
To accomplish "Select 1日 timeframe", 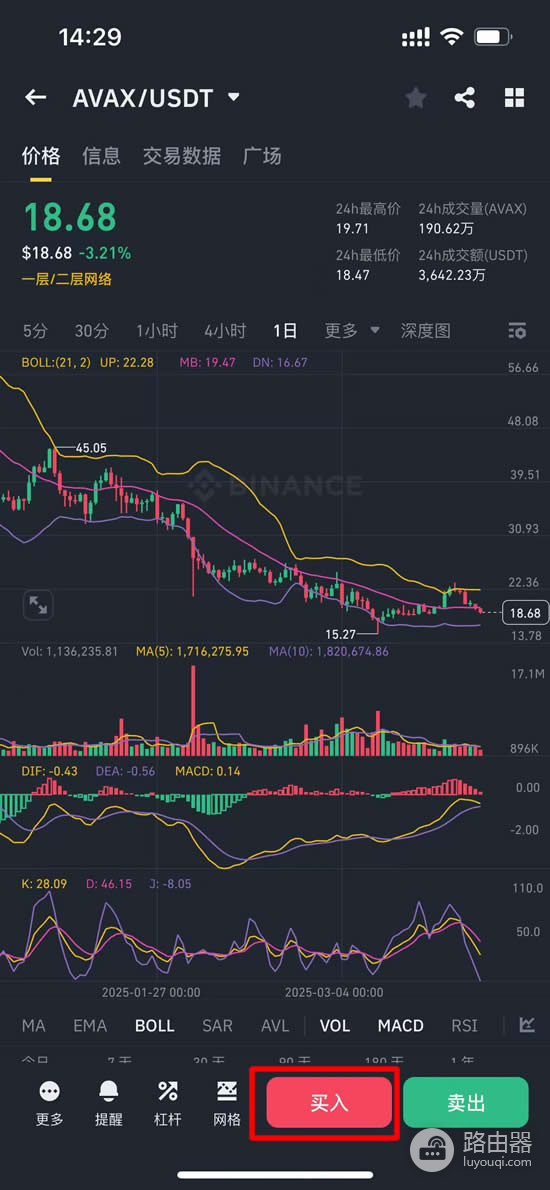I will pos(285,331).
